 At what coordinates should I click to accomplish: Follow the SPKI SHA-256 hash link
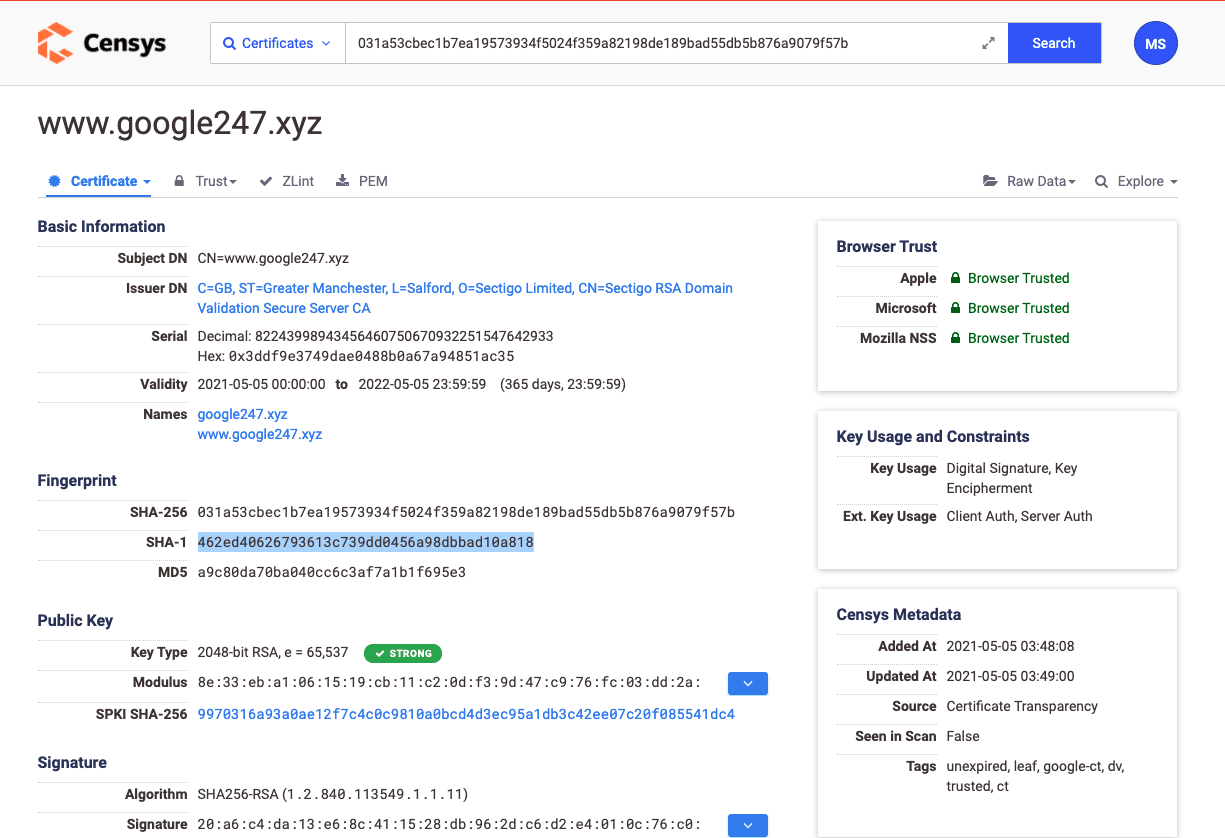click(x=466, y=714)
